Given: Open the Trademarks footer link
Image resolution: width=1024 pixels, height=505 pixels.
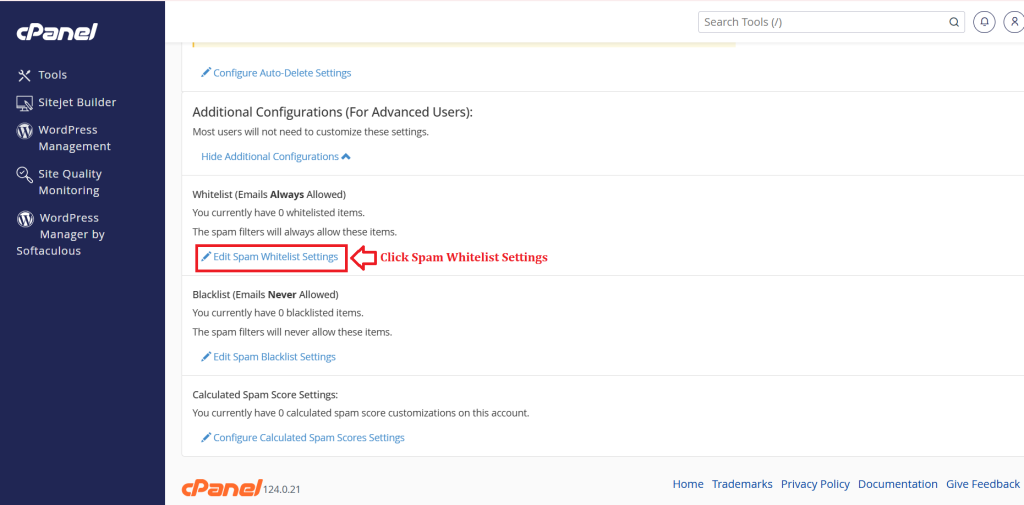Looking at the screenshot, I should coord(742,484).
